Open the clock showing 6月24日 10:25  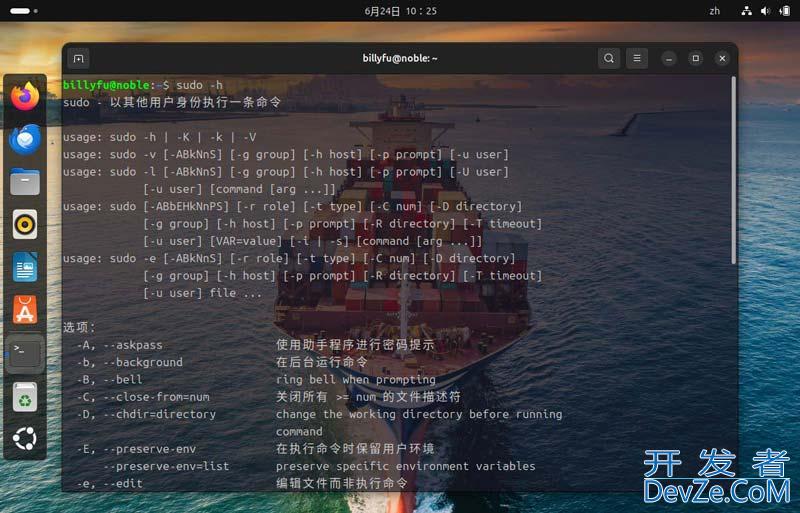[x=401, y=11]
